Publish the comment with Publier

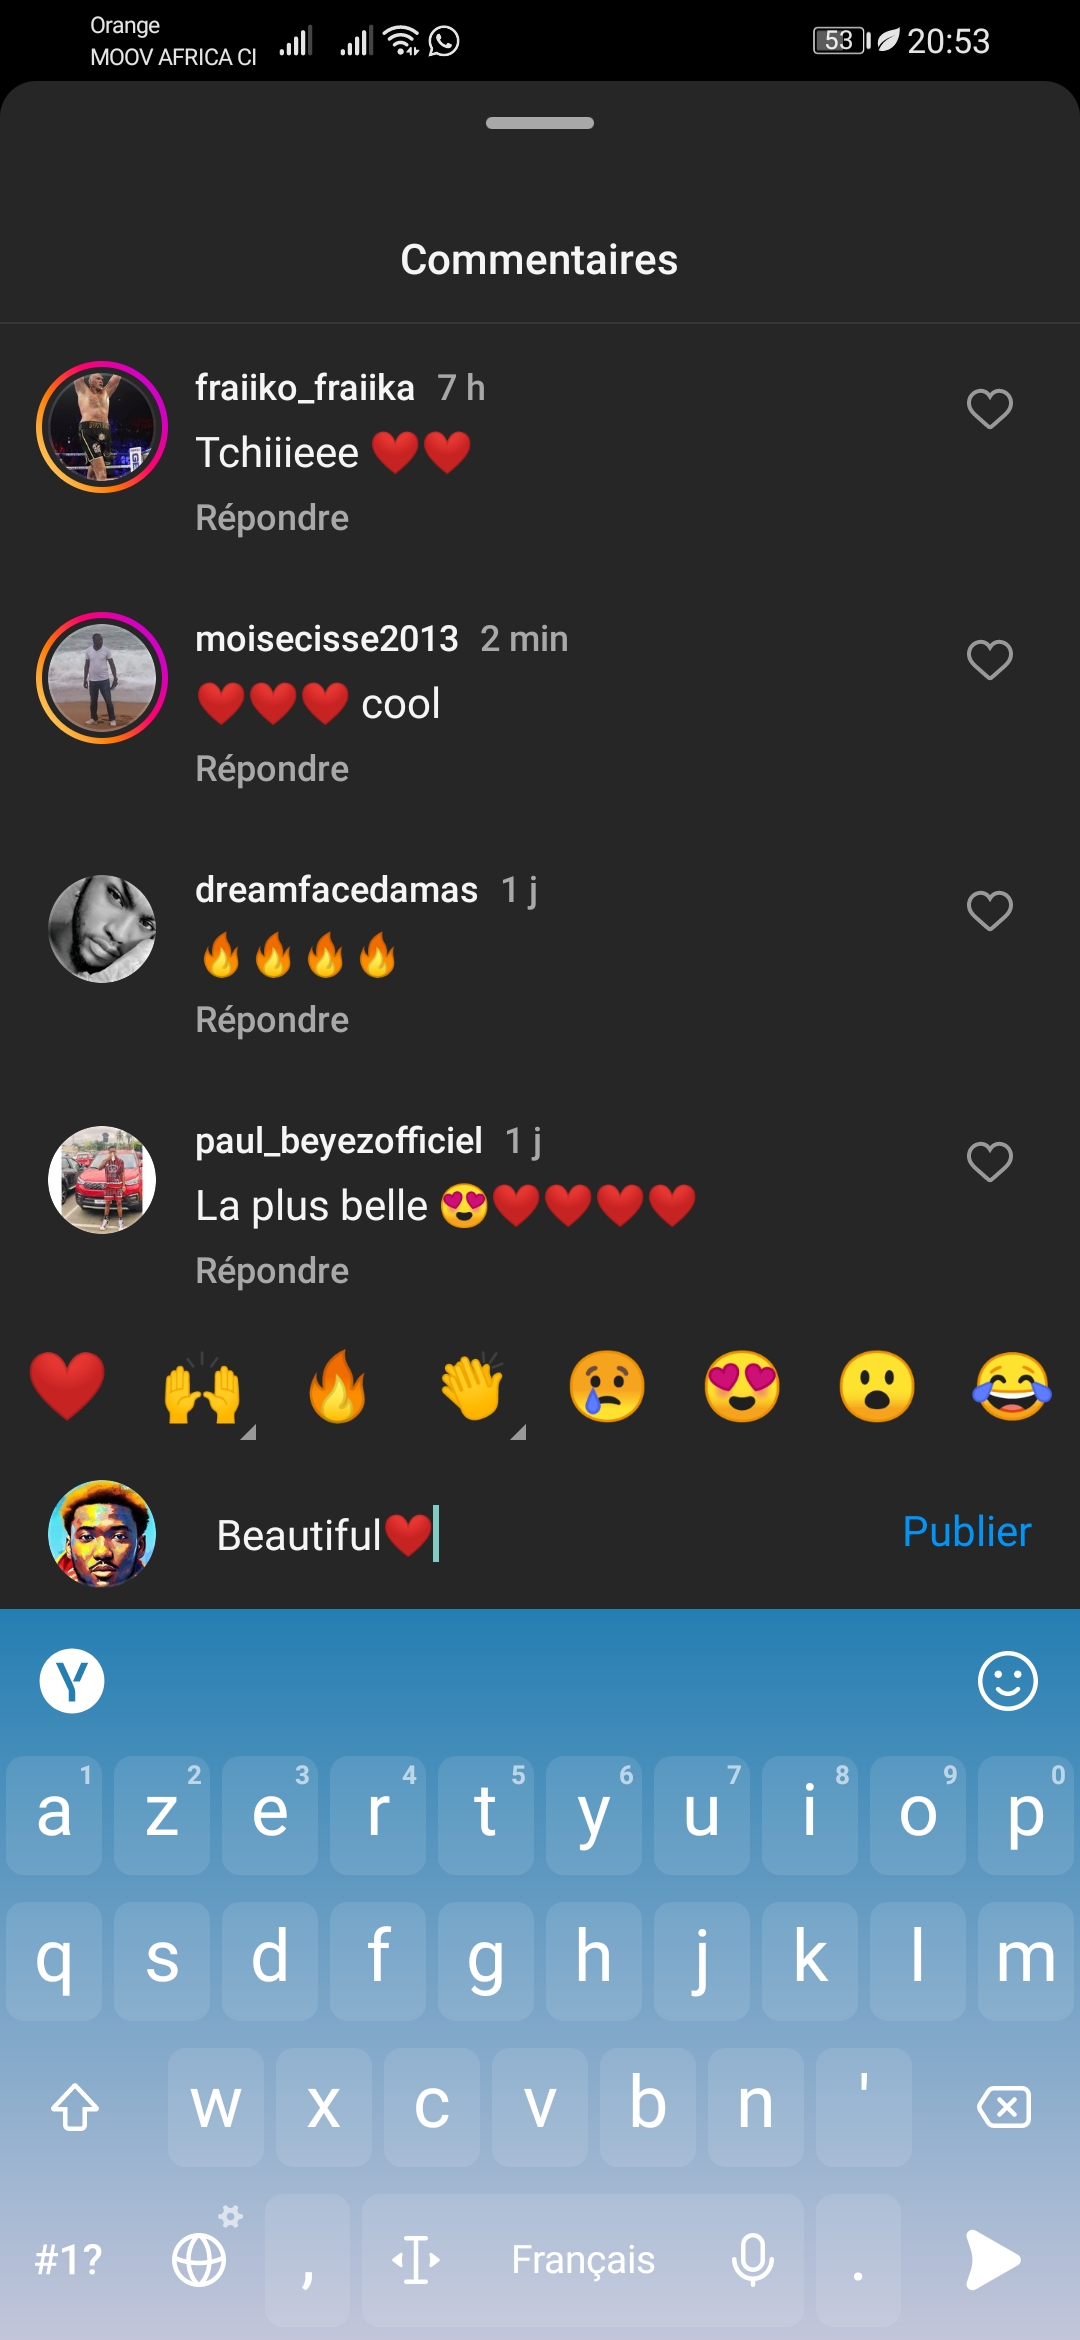(x=966, y=1532)
